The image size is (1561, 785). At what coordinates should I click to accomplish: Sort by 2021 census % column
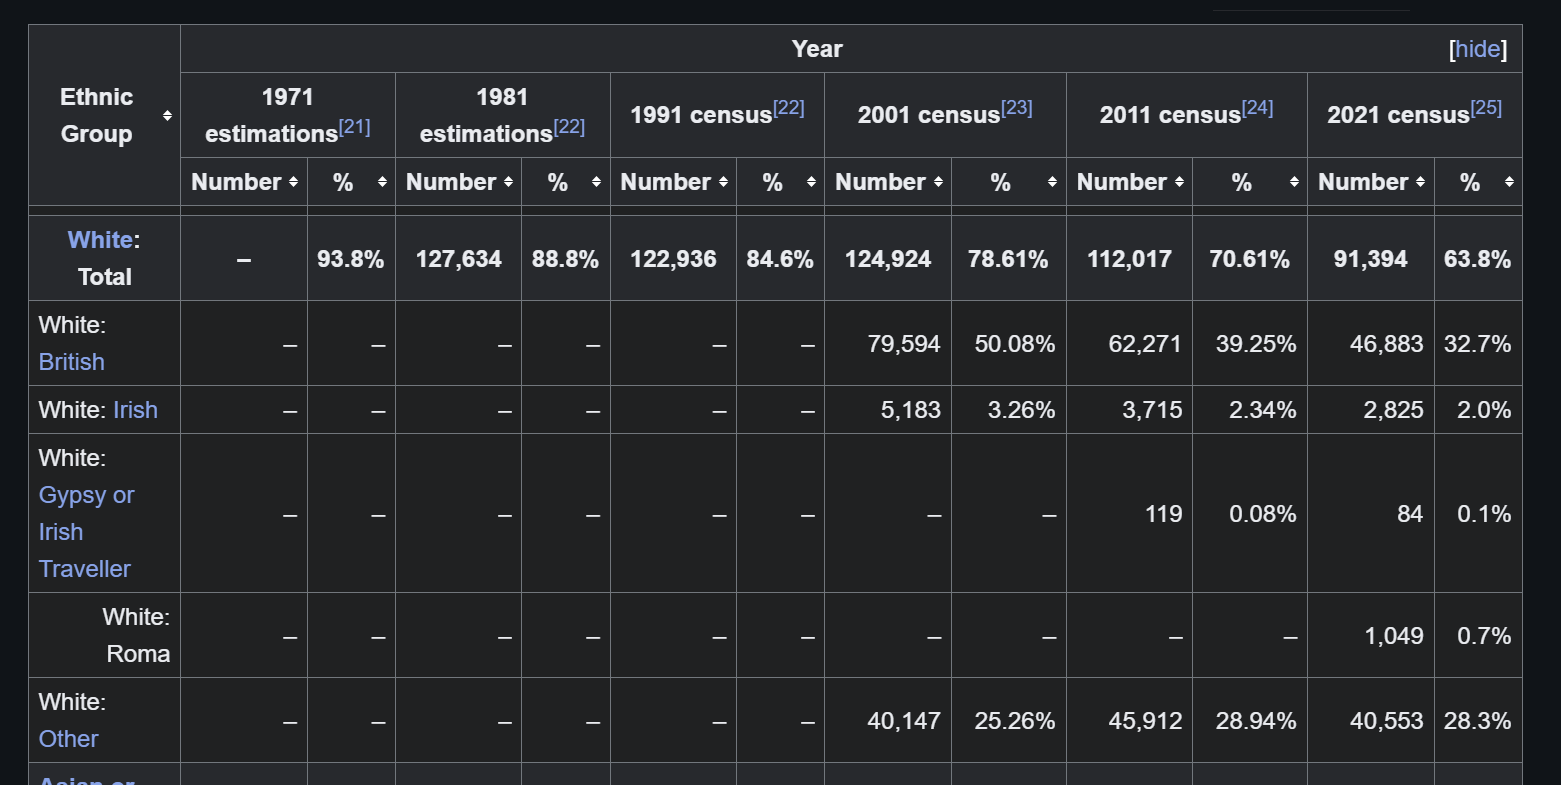point(1509,182)
